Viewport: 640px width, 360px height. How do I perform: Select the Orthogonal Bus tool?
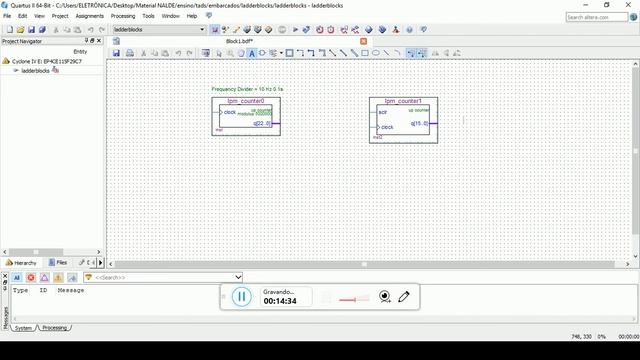click(311, 53)
